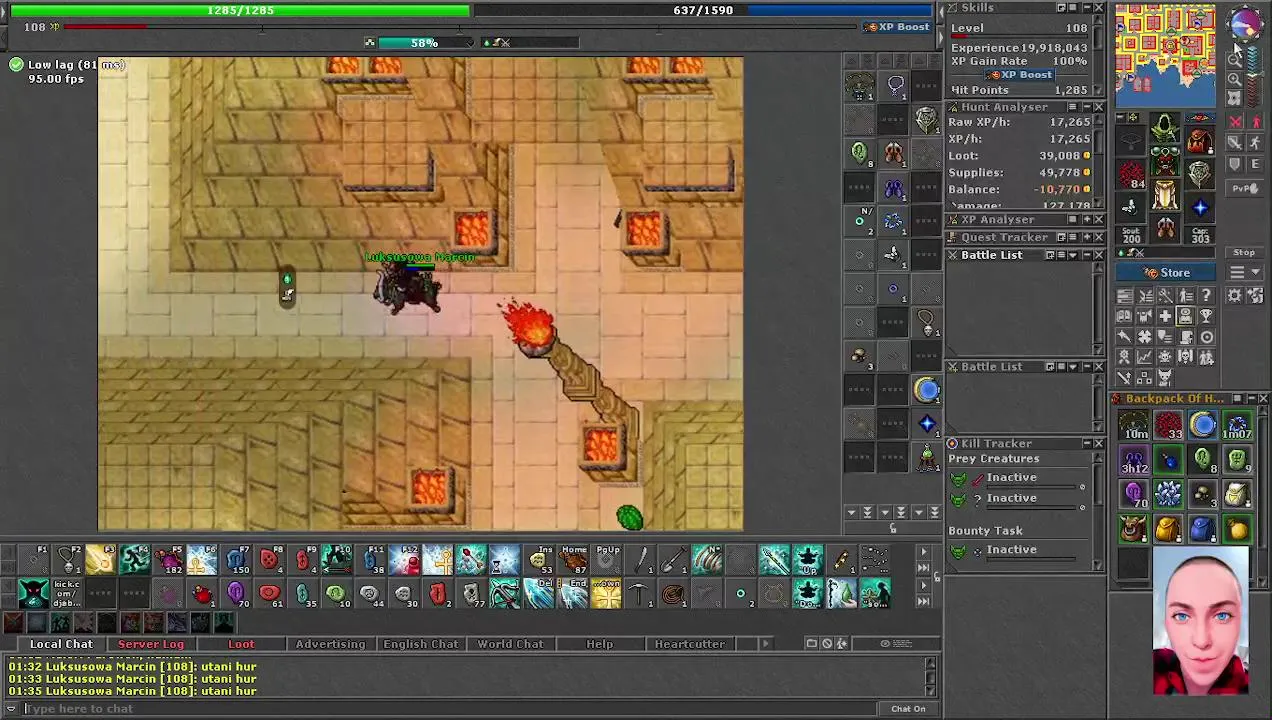Toggle the PvP mode button

(1244, 188)
